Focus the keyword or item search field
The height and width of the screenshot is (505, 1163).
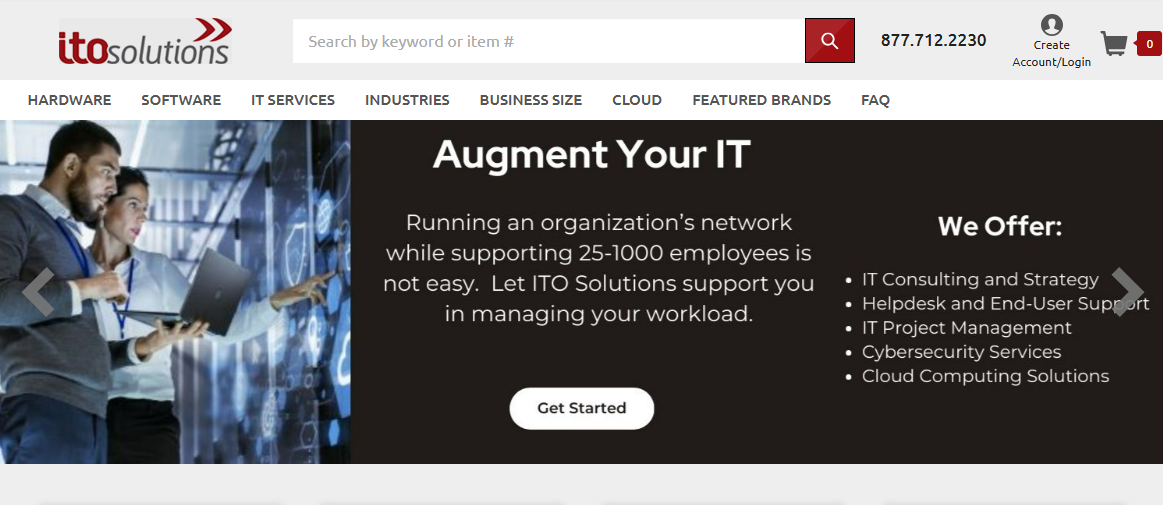[x=548, y=41]
